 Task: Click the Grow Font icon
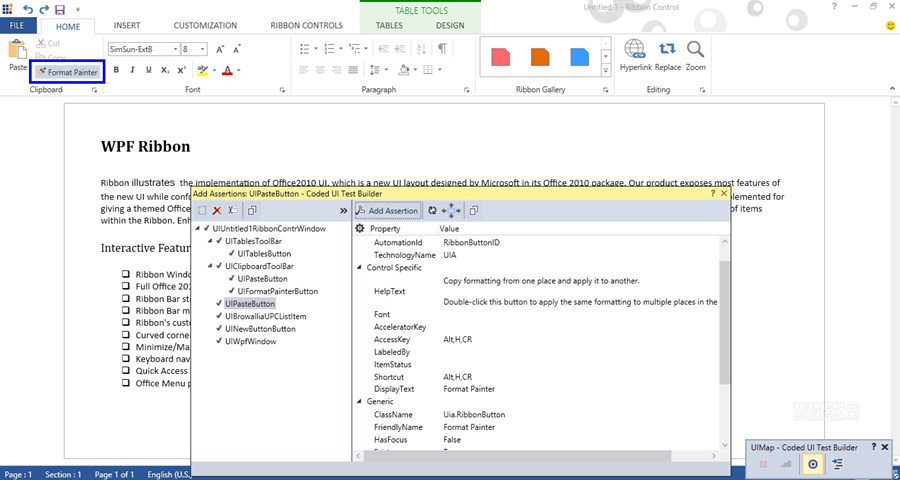[x=220, y=49]
